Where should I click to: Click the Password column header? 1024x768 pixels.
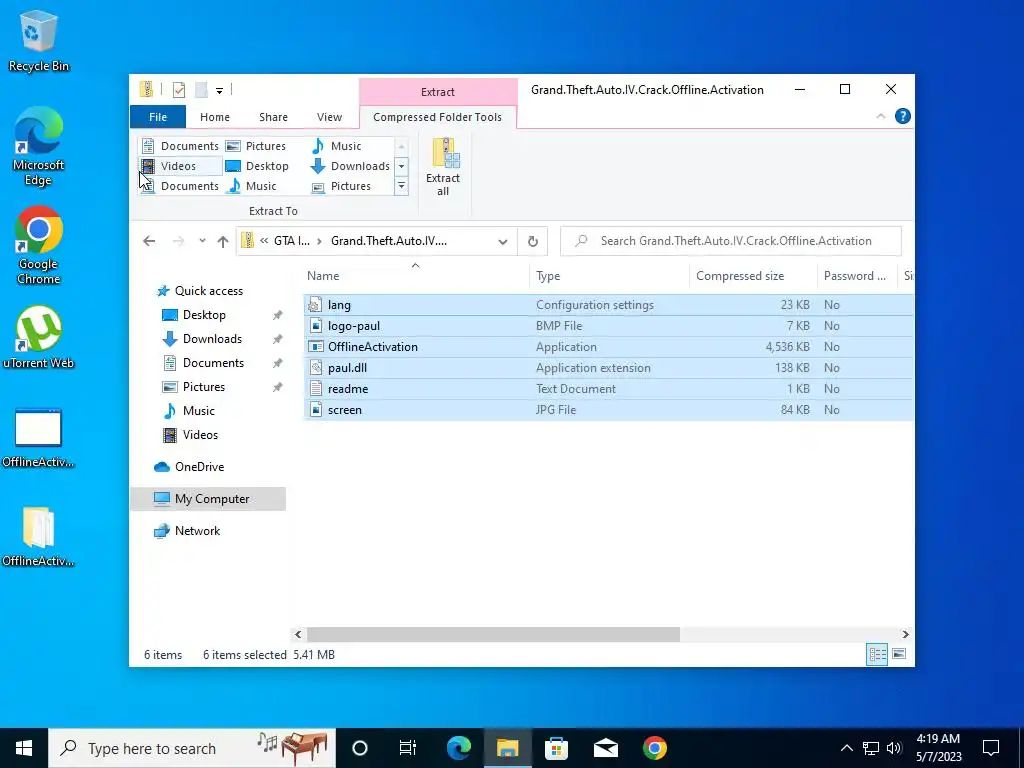pos(856,276)
